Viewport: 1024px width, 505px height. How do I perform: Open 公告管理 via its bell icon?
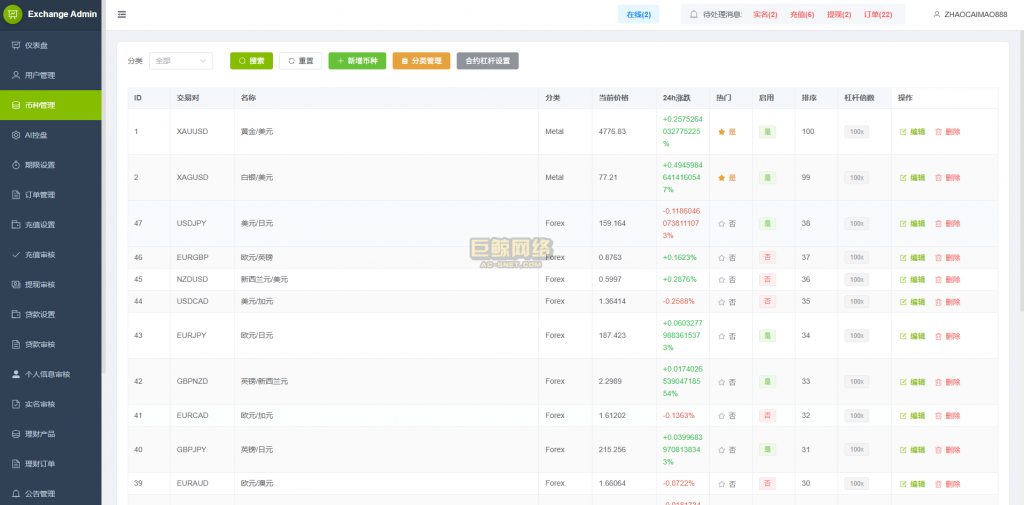(x=16, y=494)
